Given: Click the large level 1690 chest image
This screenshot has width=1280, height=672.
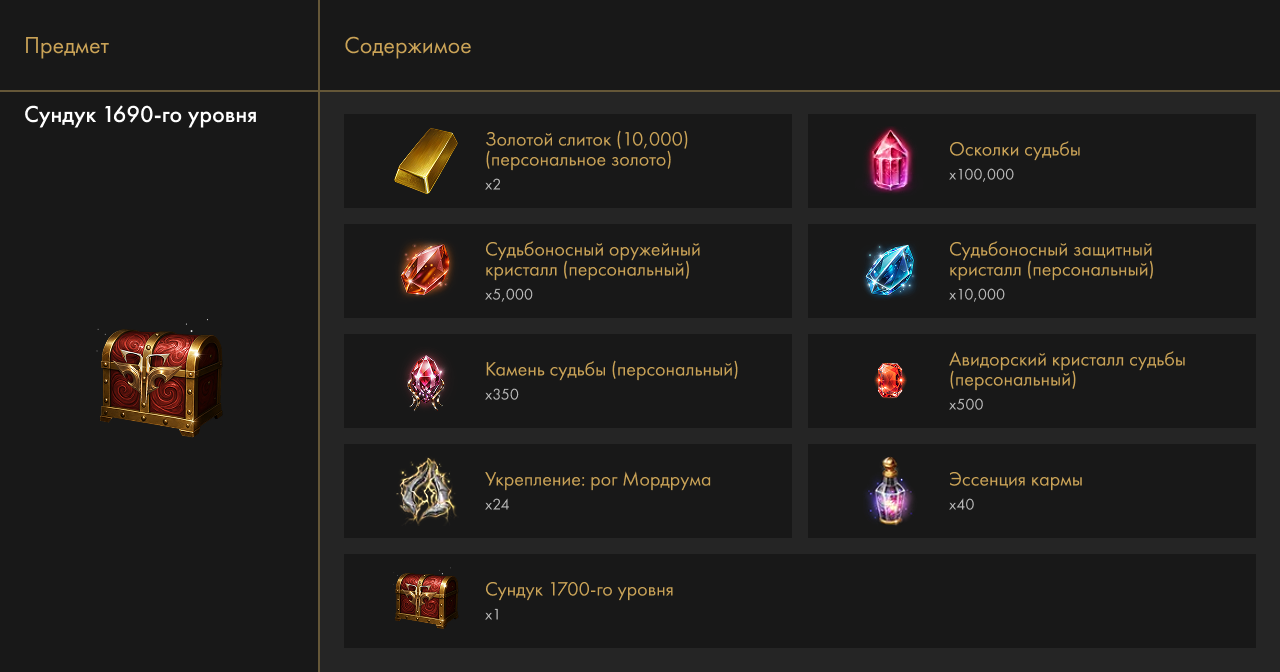Looking at the screenshot, I should pyautogui.click(x=160, y=380).
